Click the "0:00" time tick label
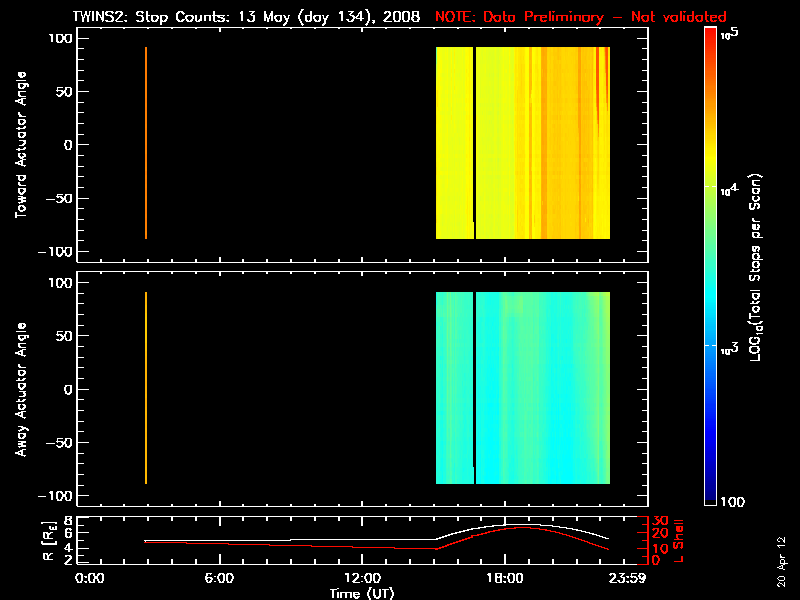Viewport: 800px width, 600px height. pyautogui.click(x=90, y=579)
